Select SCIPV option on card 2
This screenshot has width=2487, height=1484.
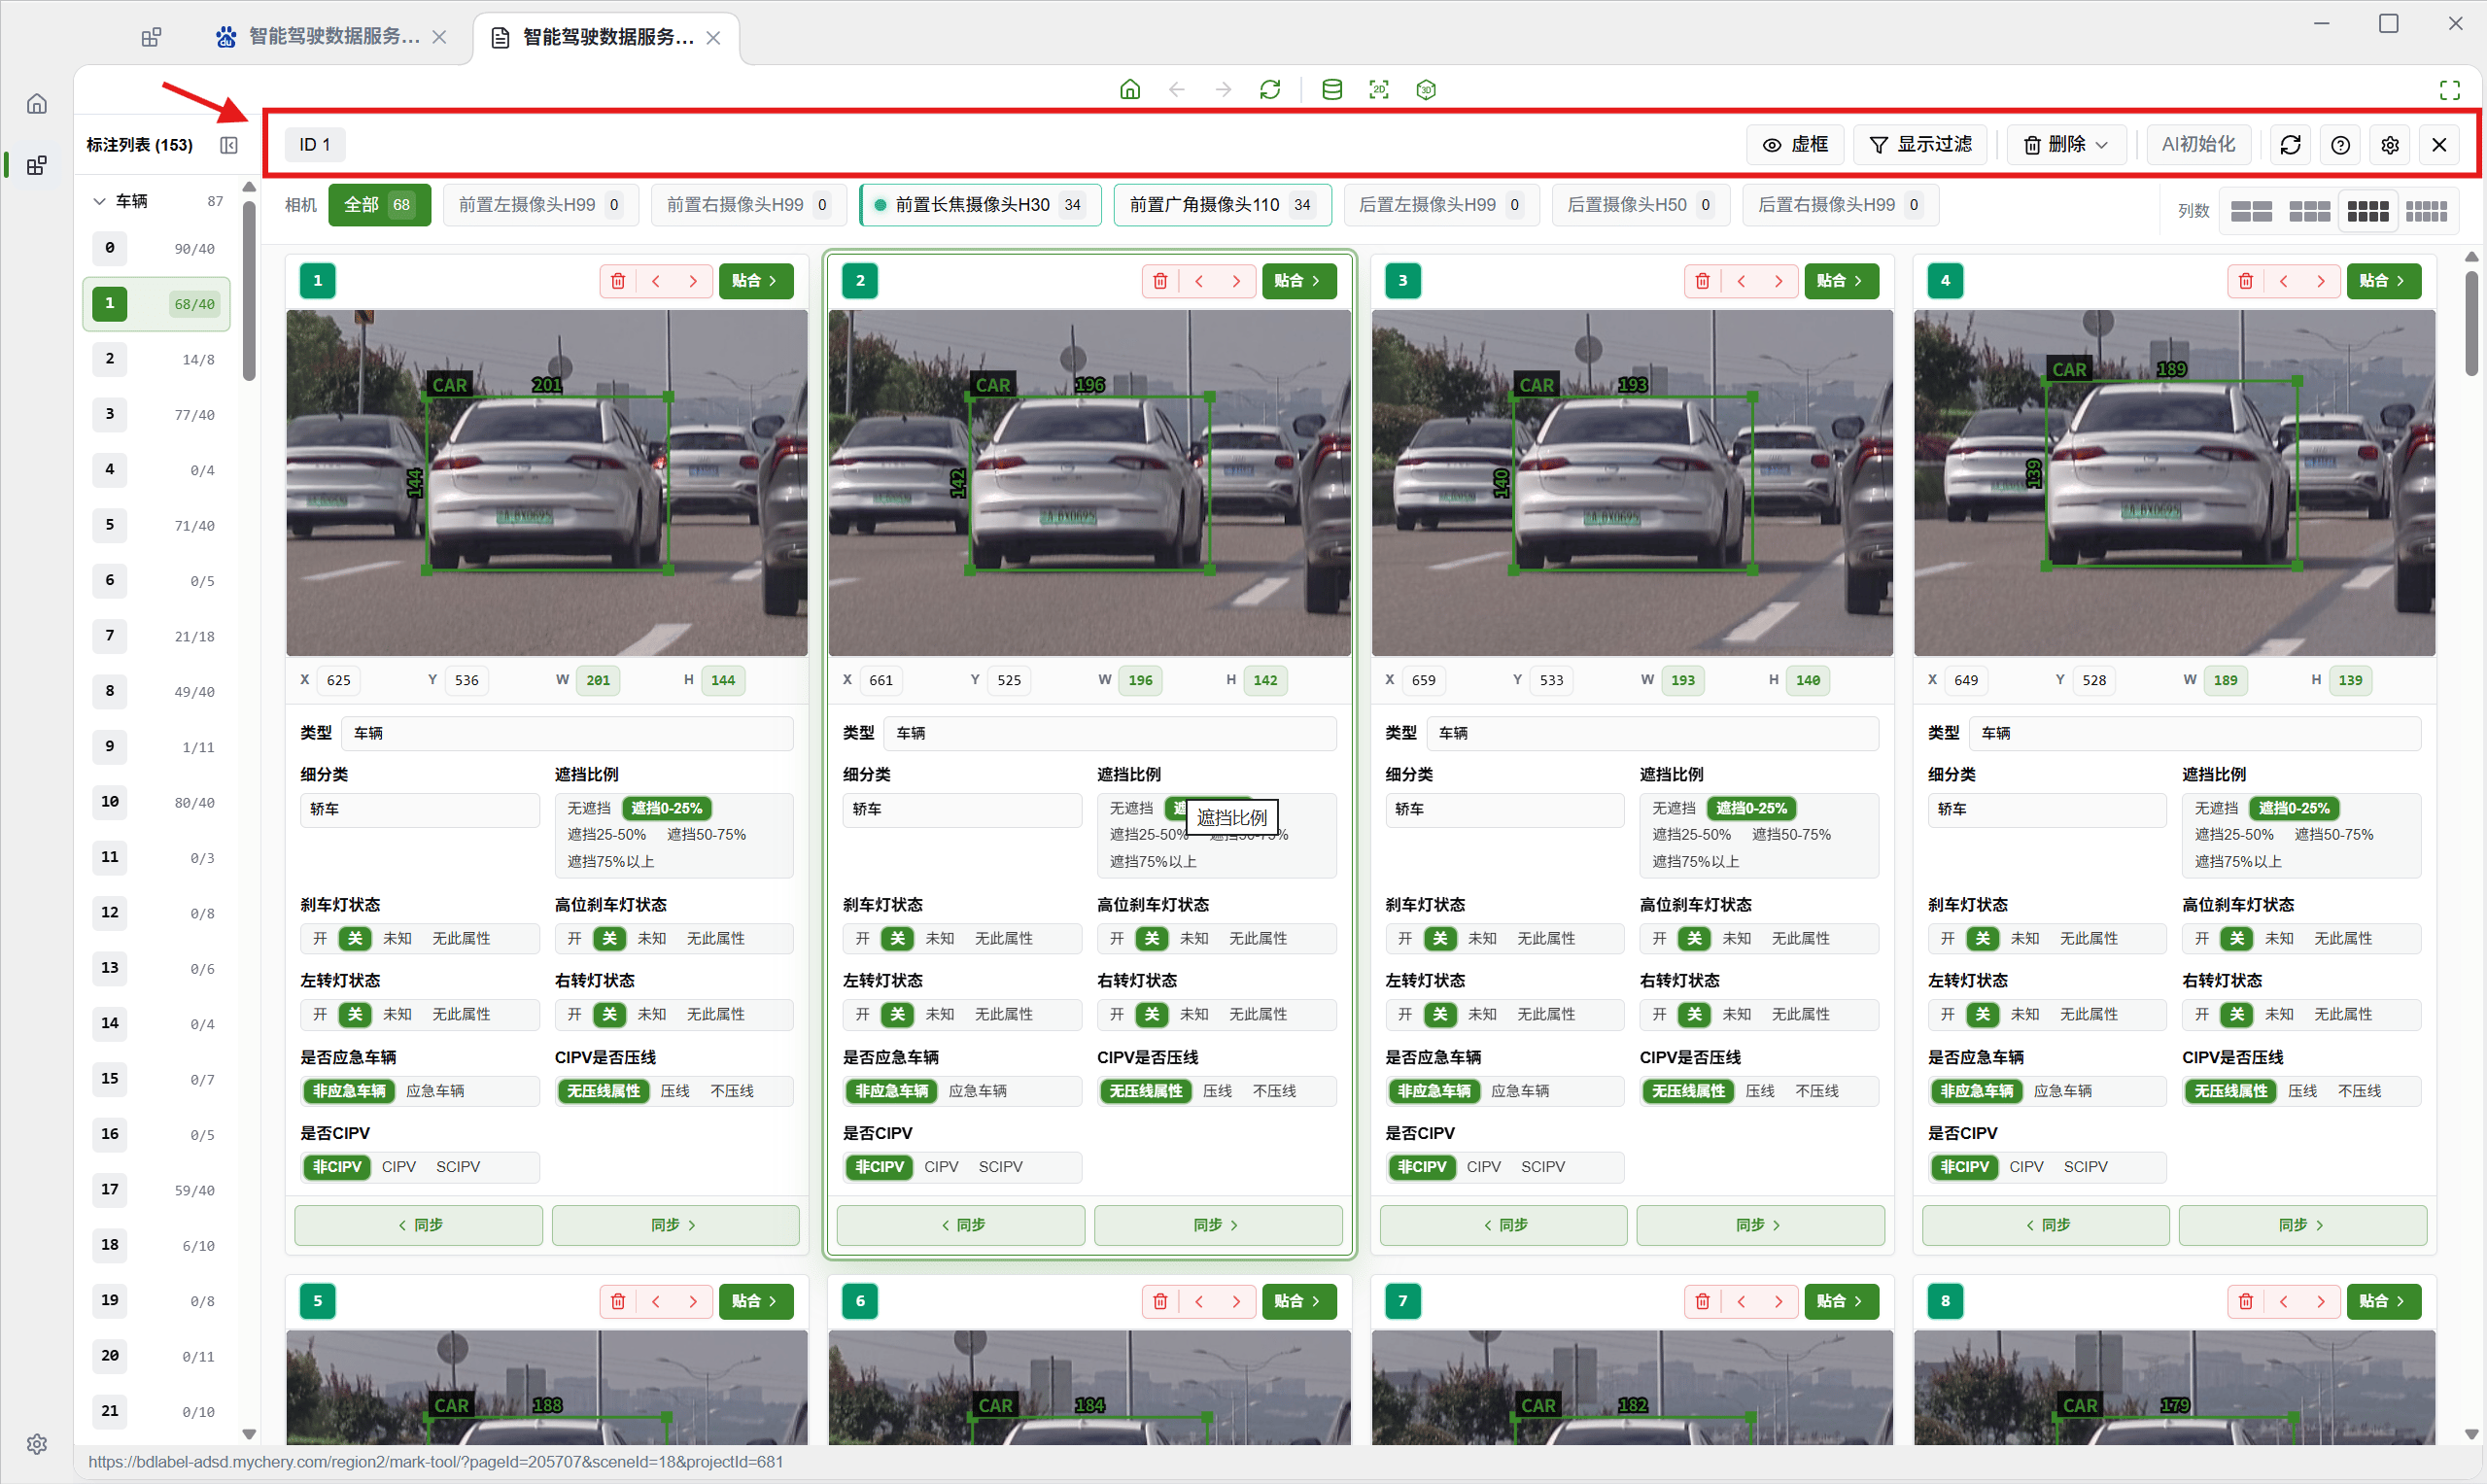(1000, 1166)
